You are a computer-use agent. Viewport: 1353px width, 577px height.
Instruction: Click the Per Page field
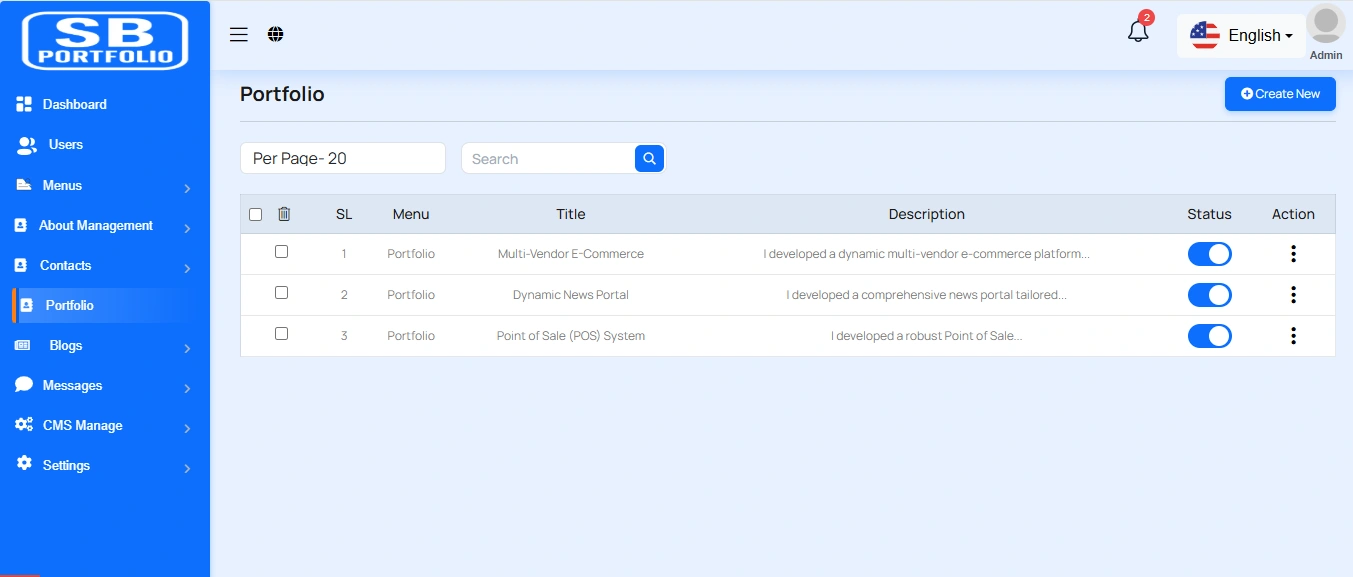click(x=342, y=158)
